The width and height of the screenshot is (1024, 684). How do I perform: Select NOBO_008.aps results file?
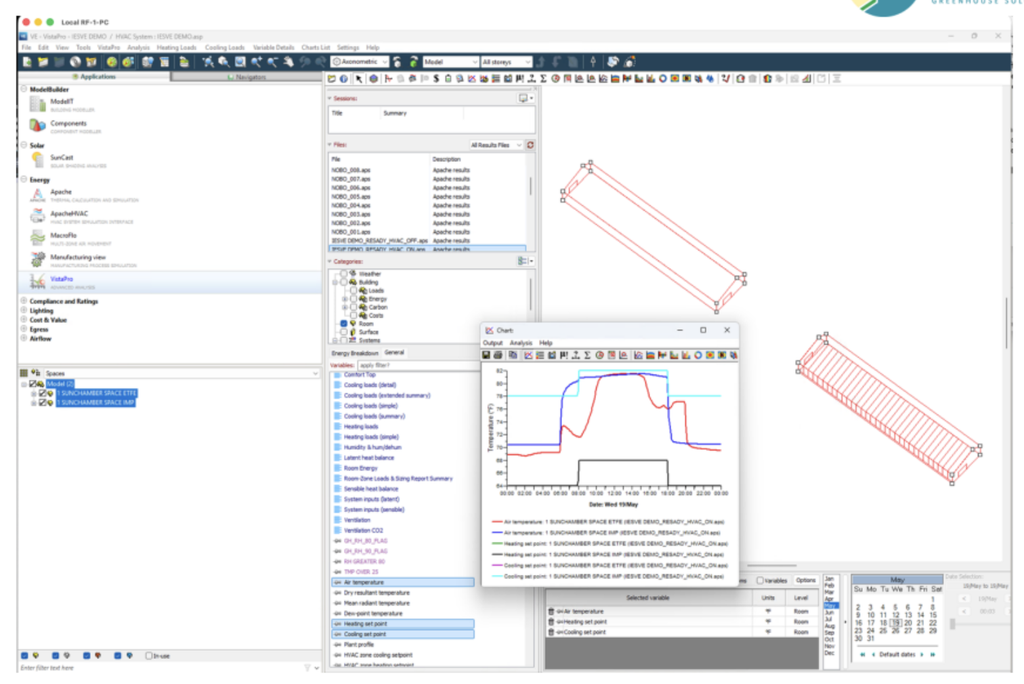click(351, 171)
